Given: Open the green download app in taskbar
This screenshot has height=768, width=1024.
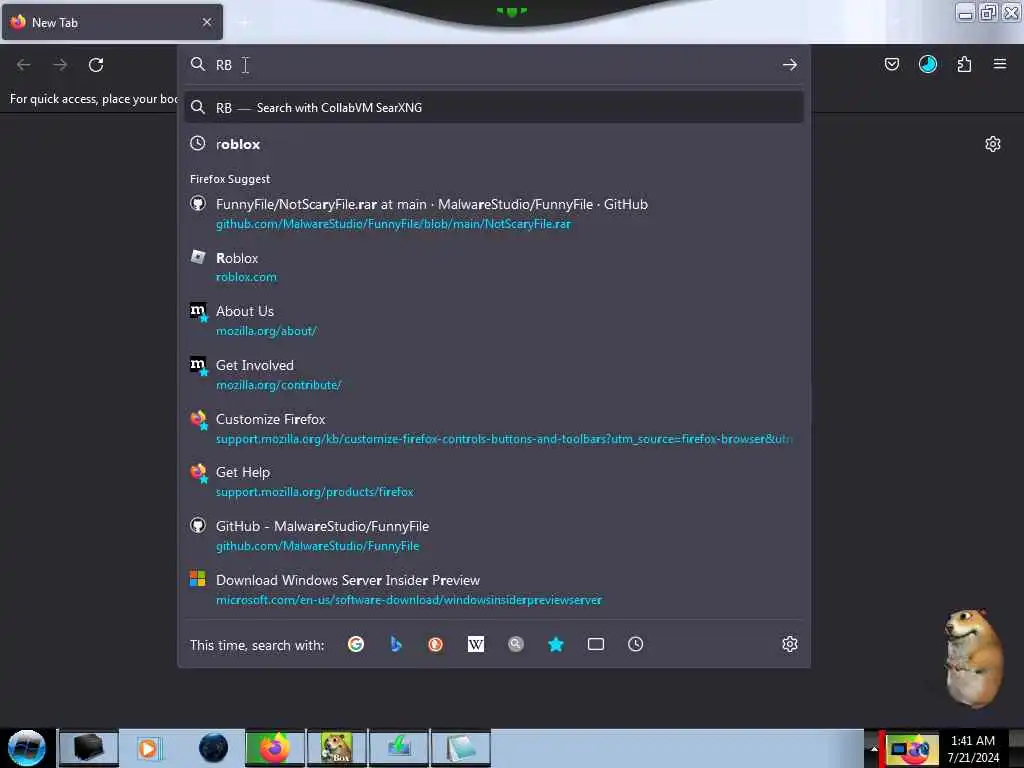Looking at the screenshot, I should 399,748.
